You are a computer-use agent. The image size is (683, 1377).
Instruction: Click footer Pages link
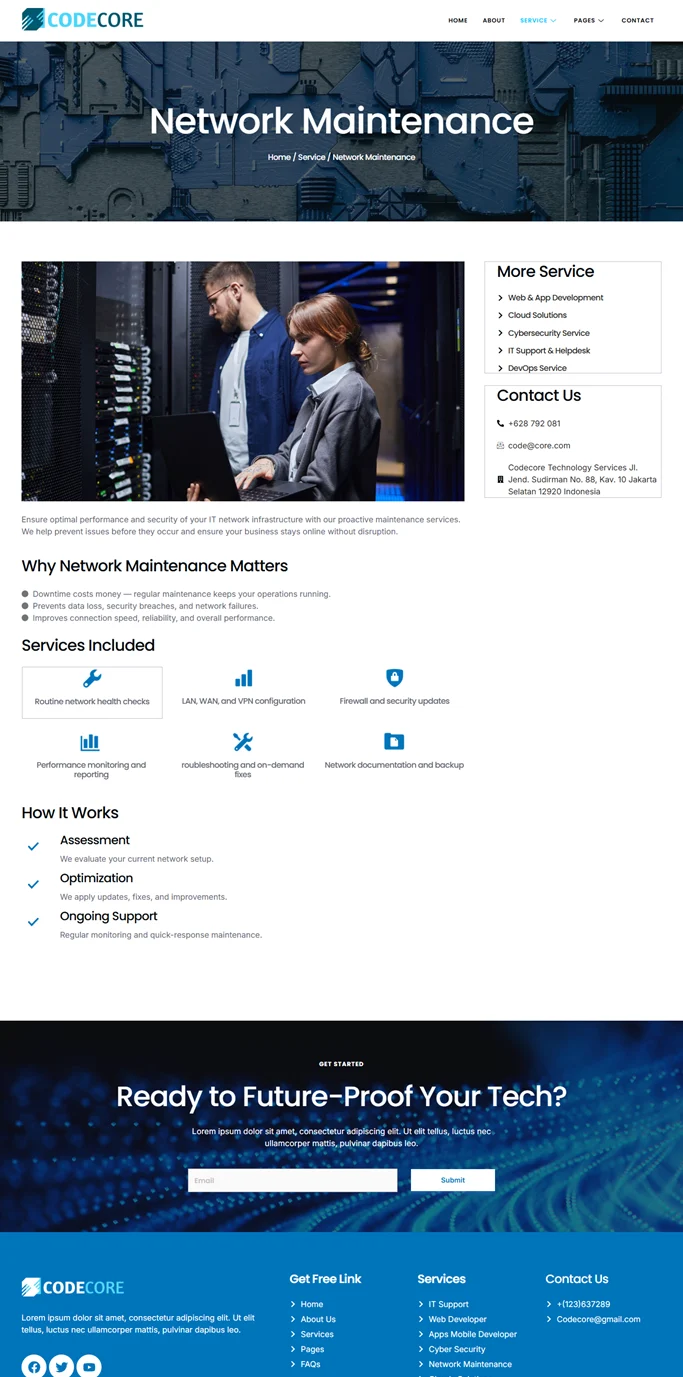coord(312,1349)
